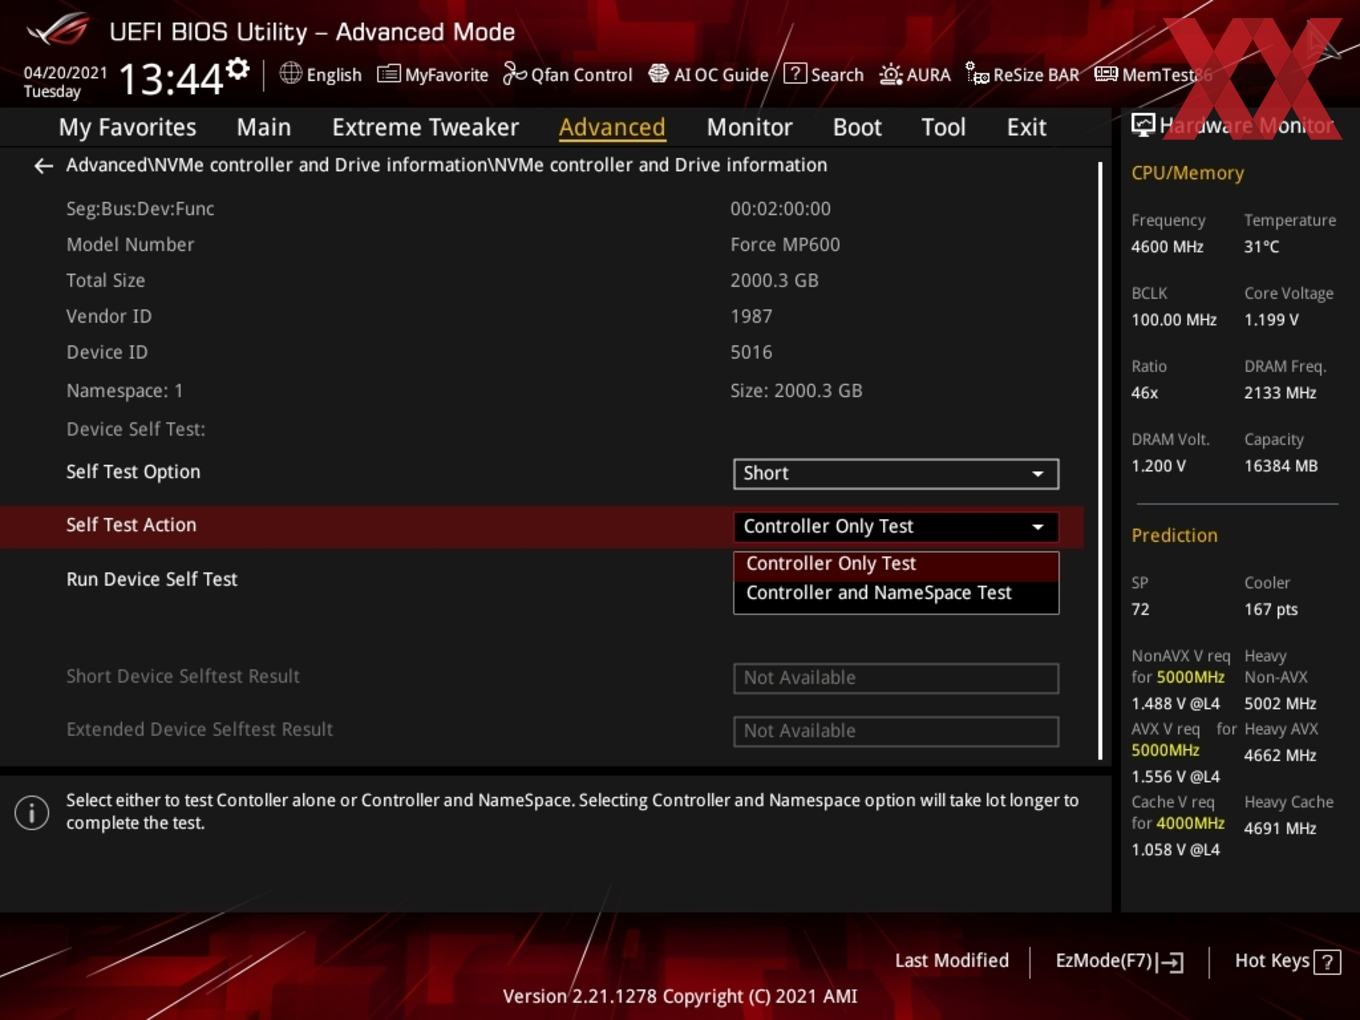The width and height of the screenshot is (1360, 1020).
Task: Open clock settings via the gear icon
Action: pos(238,69)
